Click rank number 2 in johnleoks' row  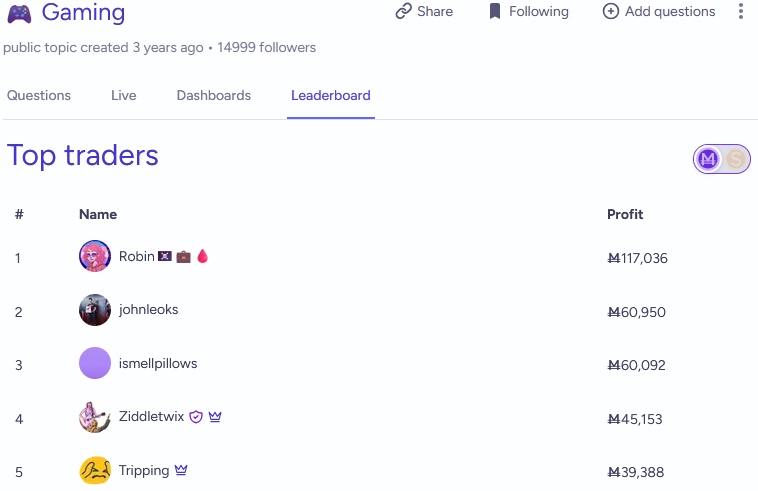(x=18, y=312)
